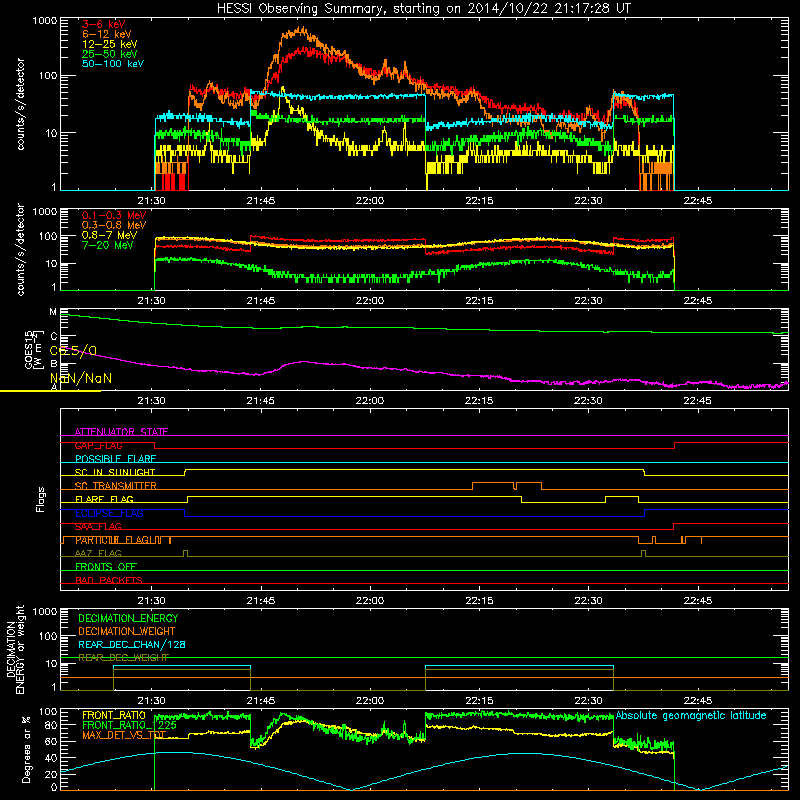800x800 pixels.
Task: Click the 25-50 keV legend label
Action: pos(110,54)
